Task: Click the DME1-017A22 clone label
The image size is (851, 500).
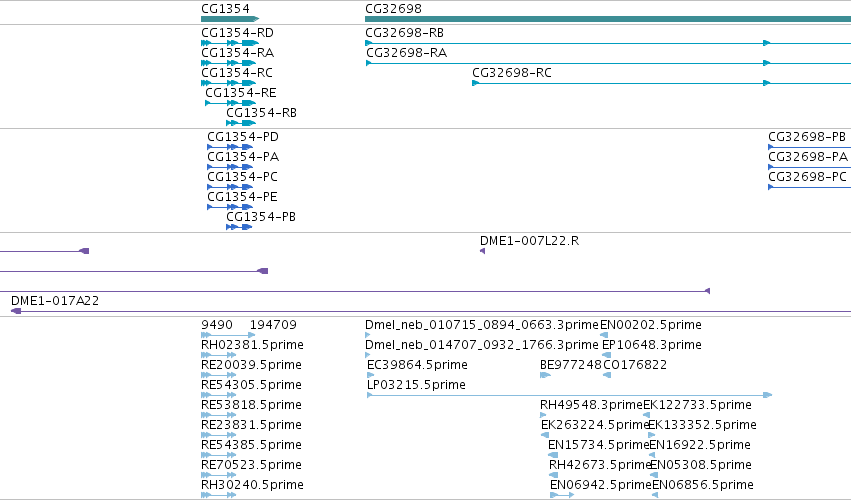Action: point(55,301)
